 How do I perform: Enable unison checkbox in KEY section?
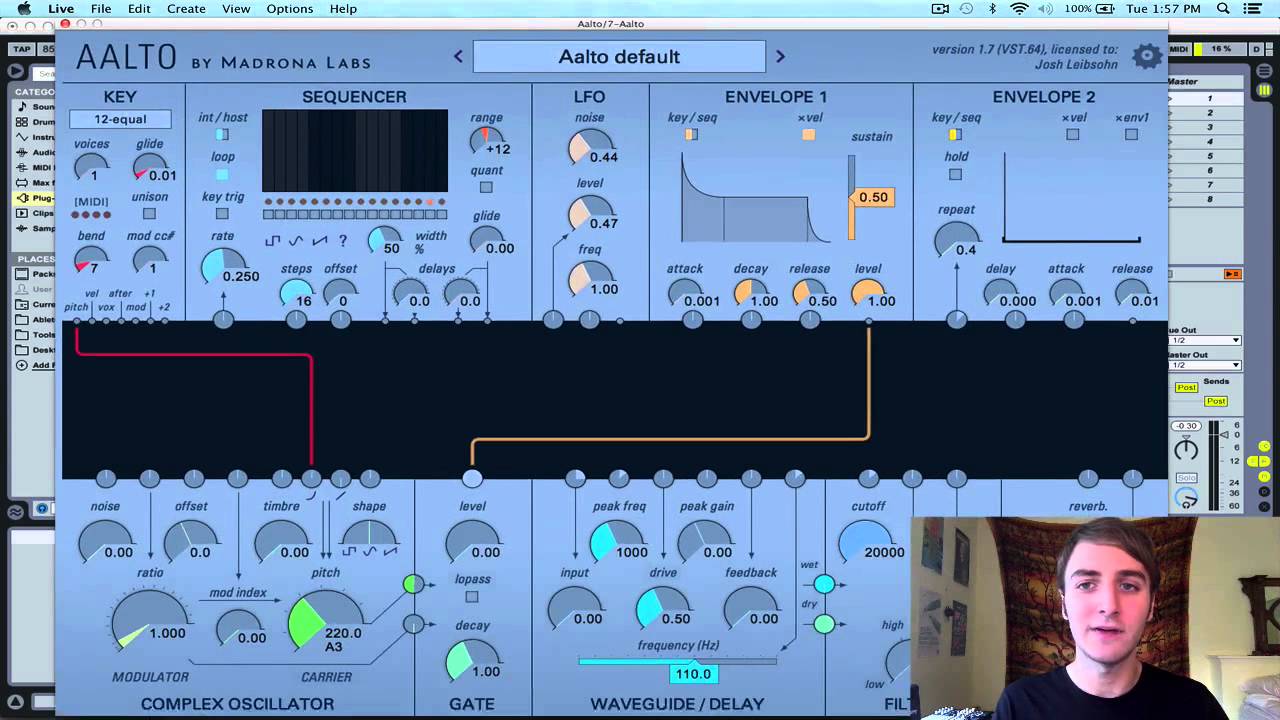tap(149, 213)
